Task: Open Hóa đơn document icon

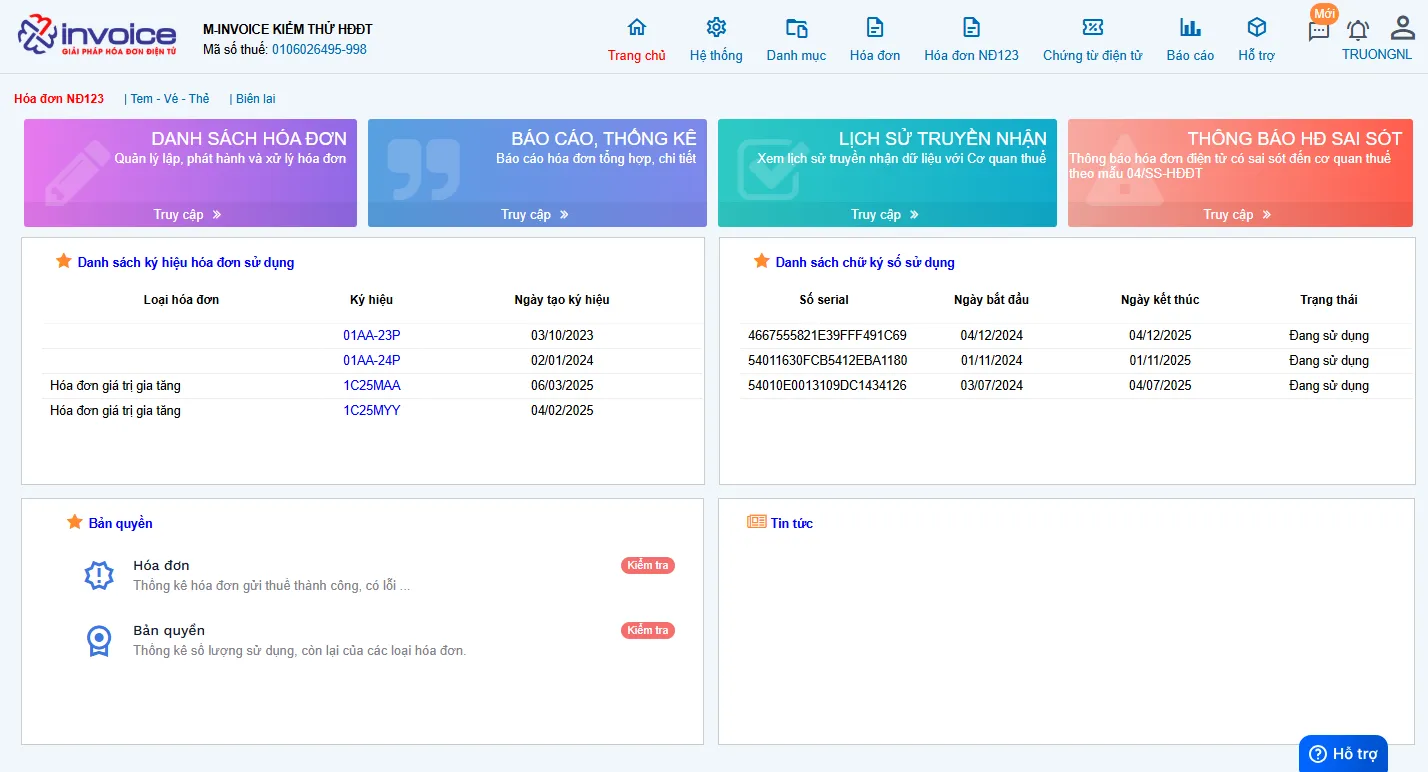Action: tap(875, 27)
